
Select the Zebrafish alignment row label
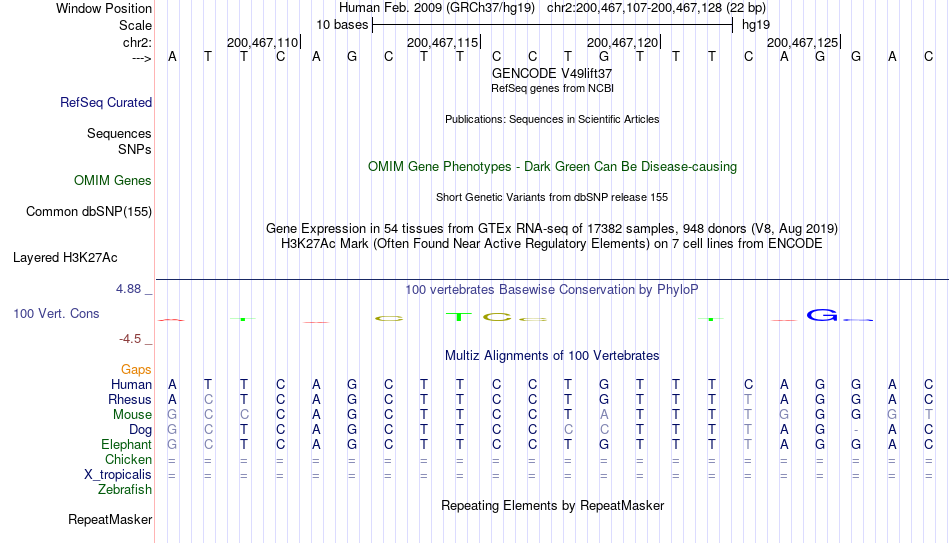click(x=125, y=490)
